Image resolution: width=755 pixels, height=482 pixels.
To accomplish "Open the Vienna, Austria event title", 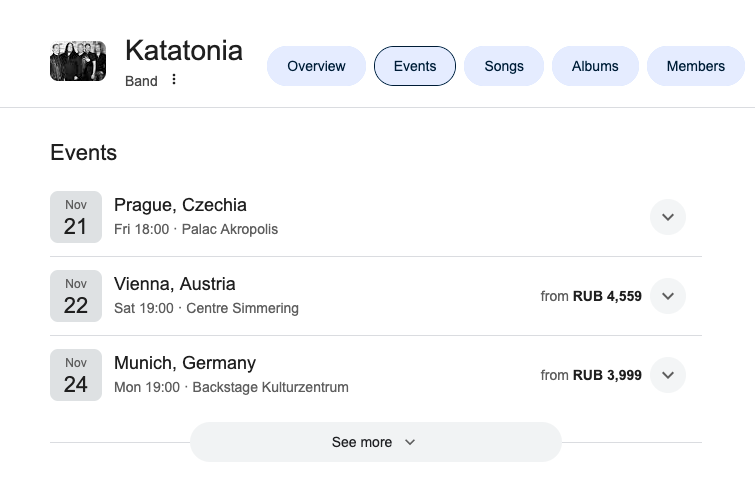I will coord(175,284).
